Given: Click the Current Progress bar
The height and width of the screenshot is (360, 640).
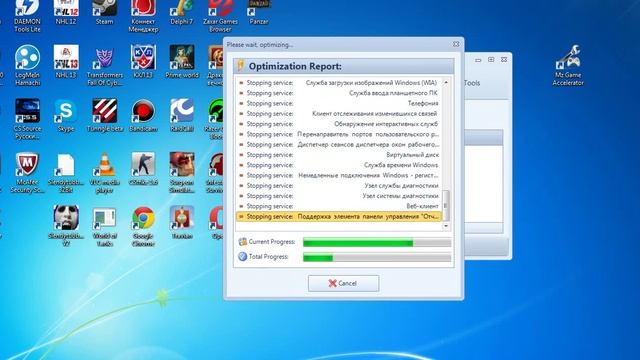Looking at the screenshot, I should [x=377, y=242].
